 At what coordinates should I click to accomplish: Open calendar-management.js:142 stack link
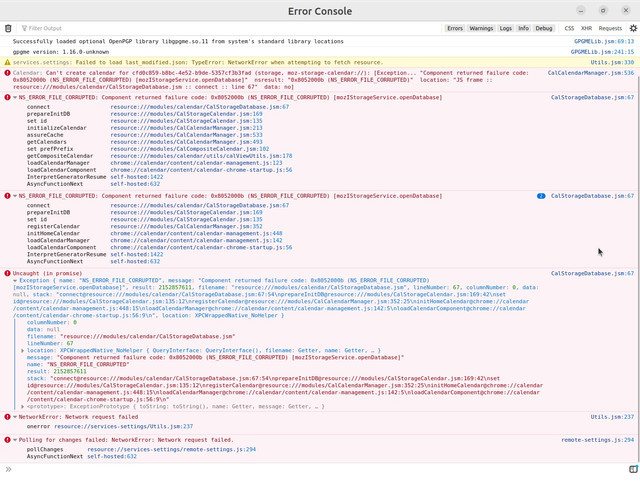[x=196, y=240]
